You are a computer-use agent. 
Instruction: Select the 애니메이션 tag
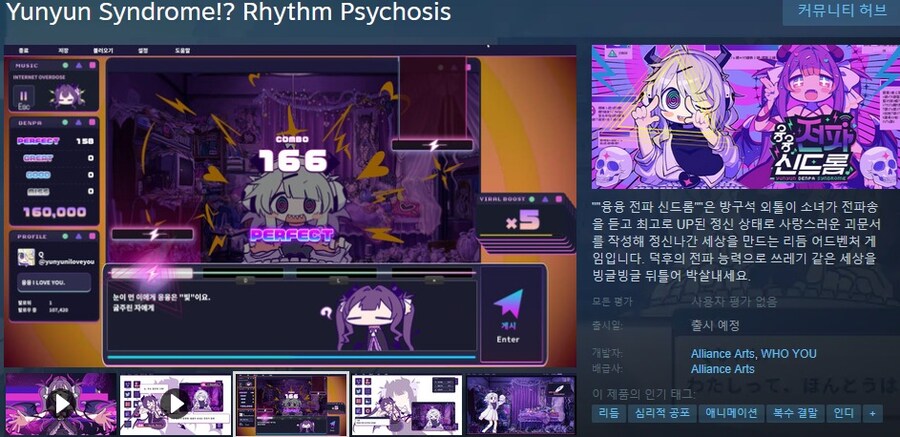[x=732, y=413]
